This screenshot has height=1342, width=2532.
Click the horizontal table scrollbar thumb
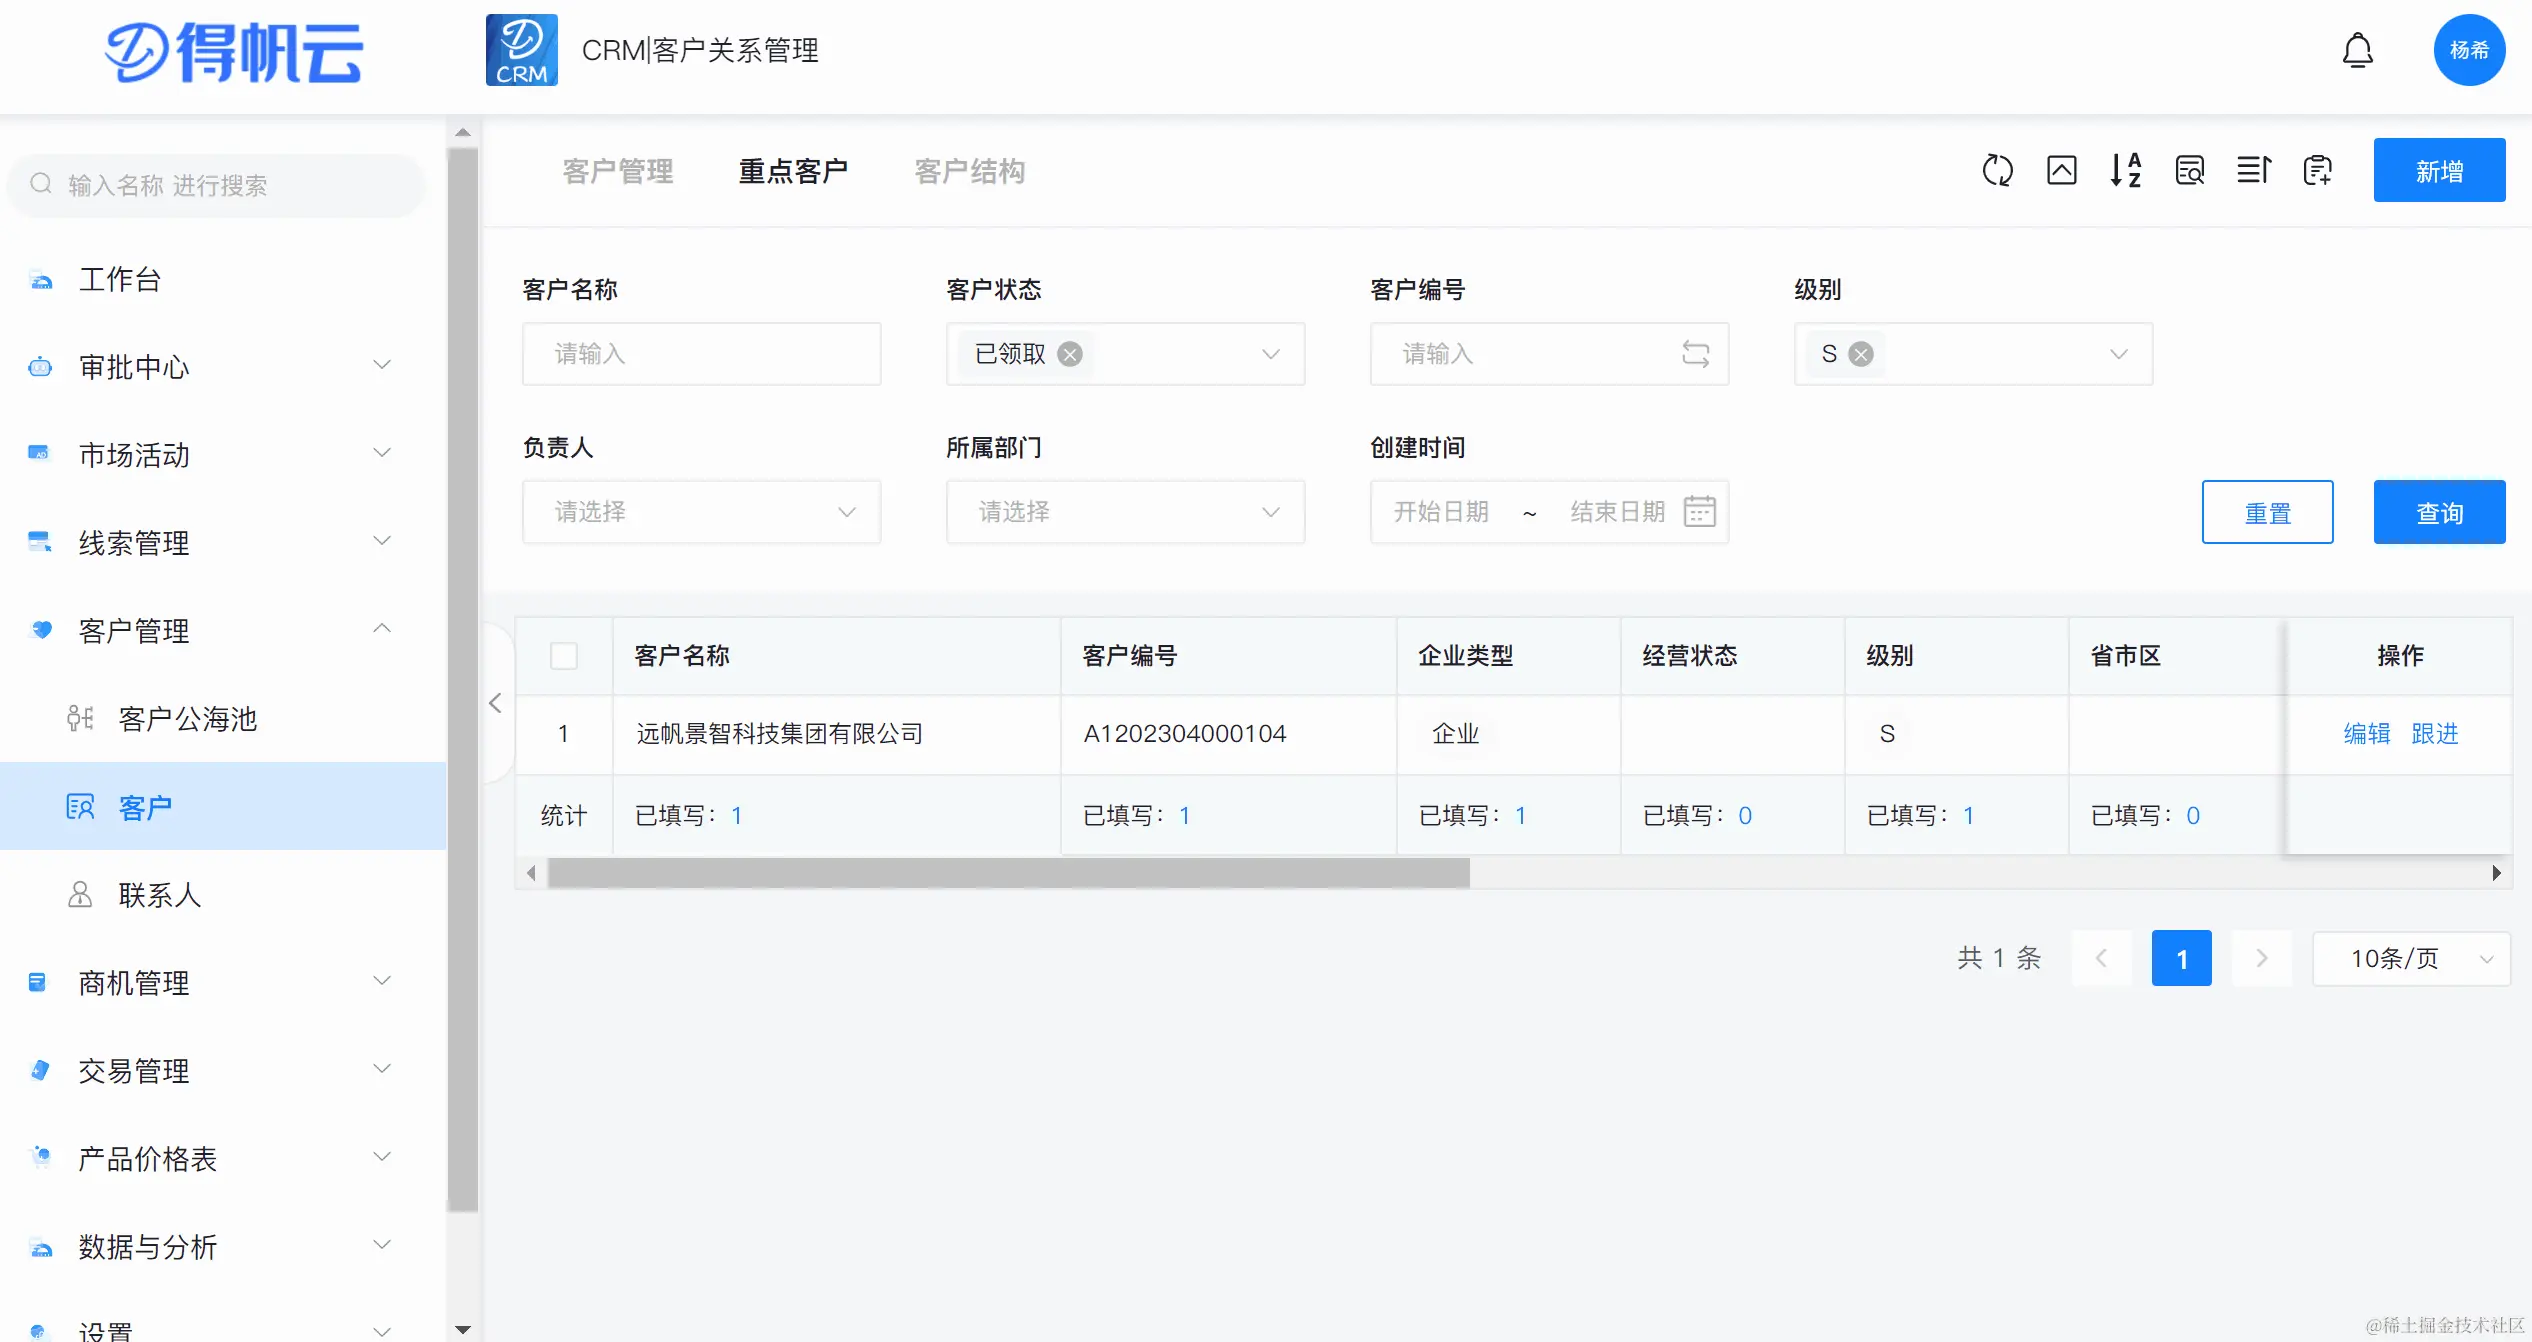[x=1008, y=873]
